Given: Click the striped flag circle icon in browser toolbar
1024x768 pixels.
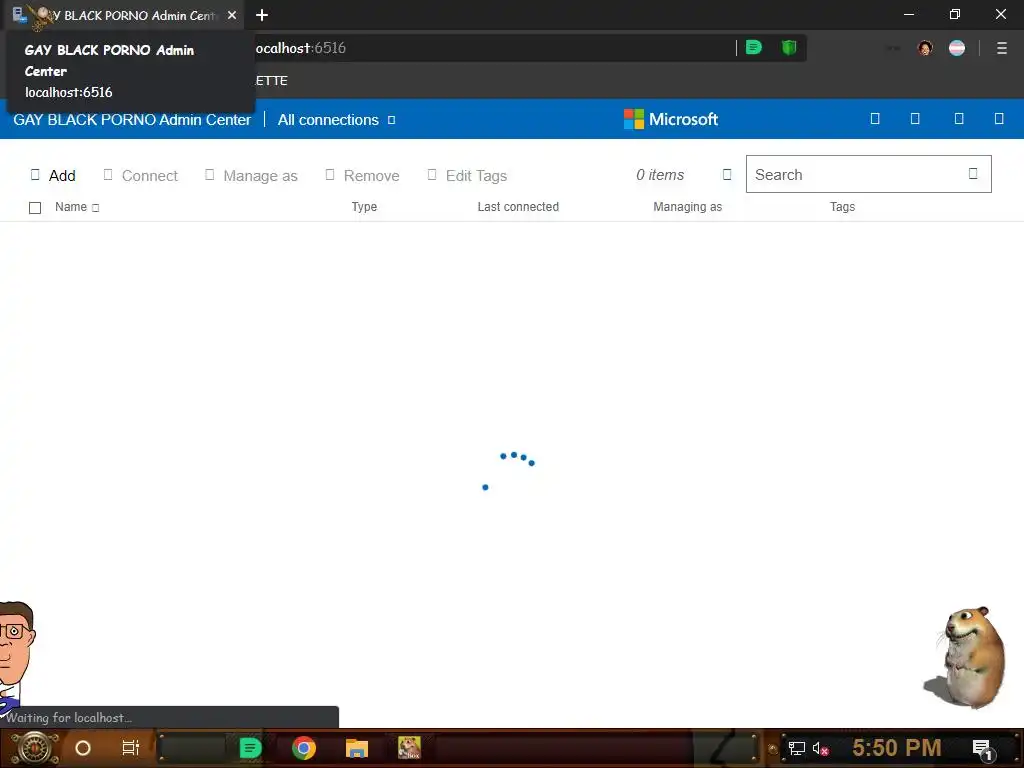Looking at the screenshot, I should pyautogui.click(x=957, y=48).
